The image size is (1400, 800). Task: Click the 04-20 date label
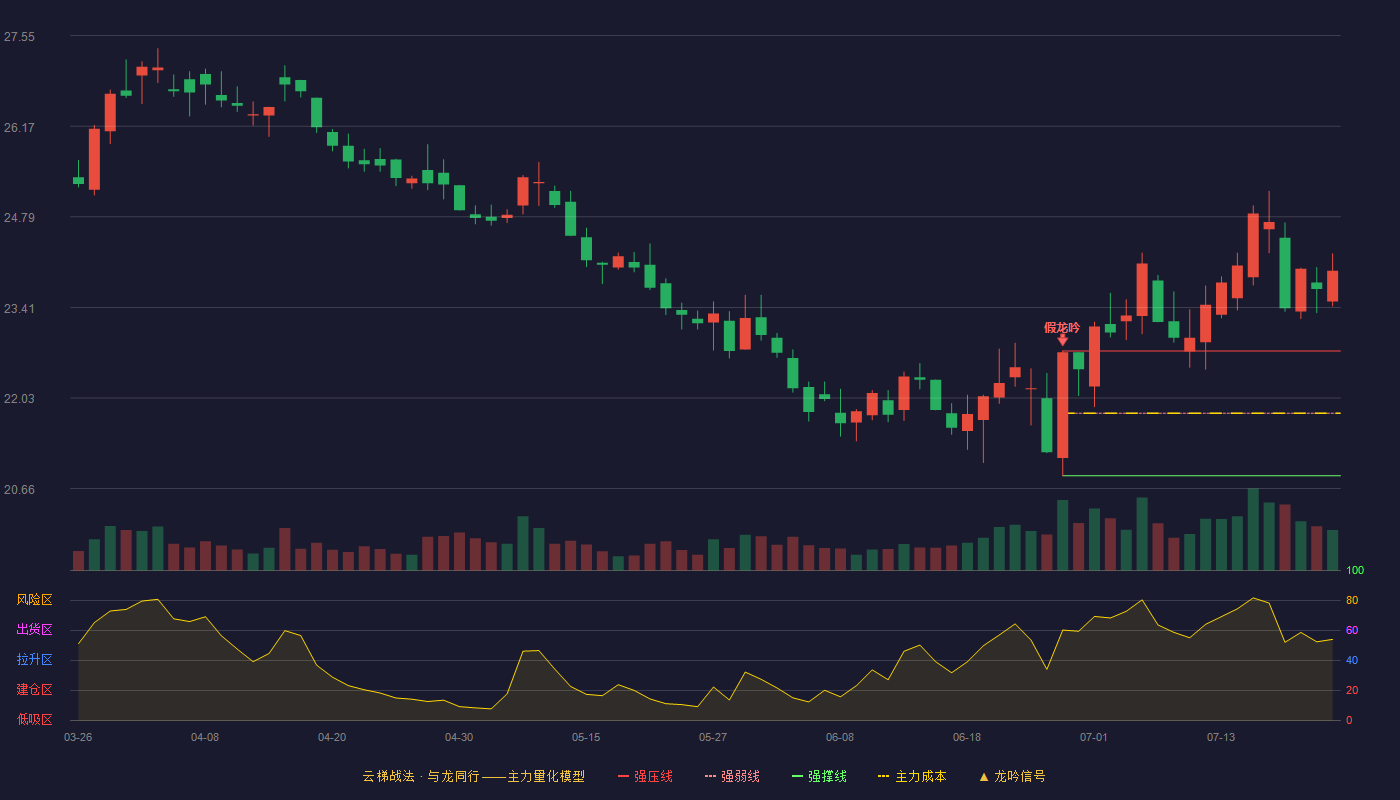332,737
